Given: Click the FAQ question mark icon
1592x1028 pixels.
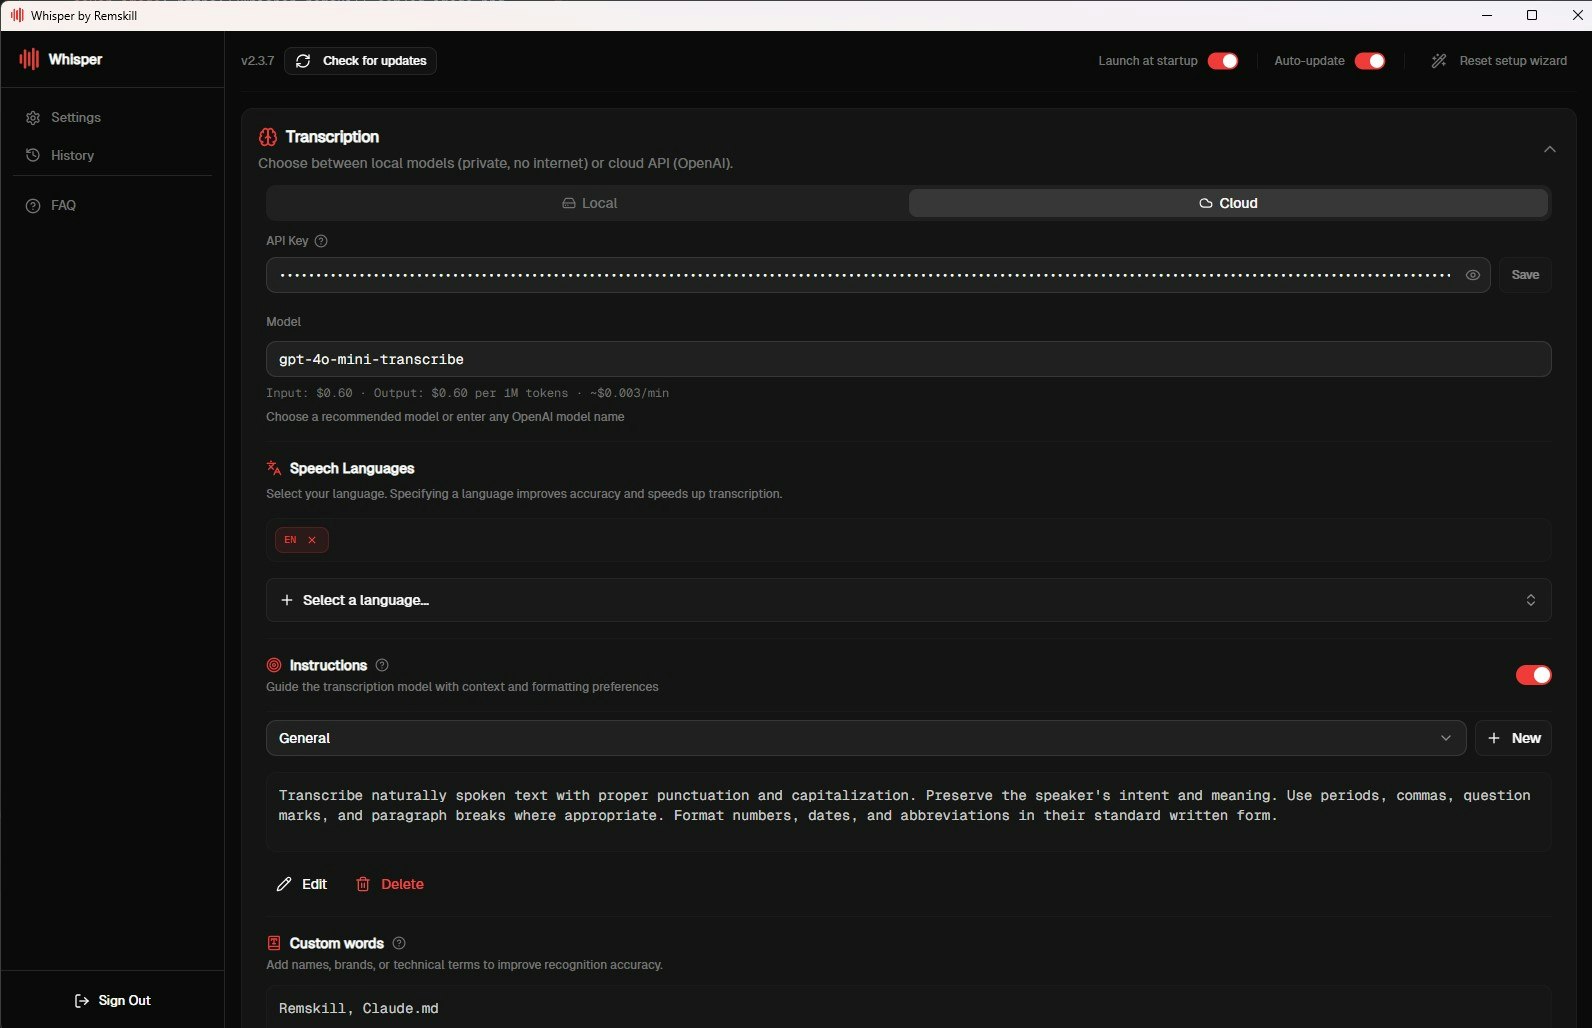Looking at the screenshot, I should pyautogui.click(x=33, y=205).
